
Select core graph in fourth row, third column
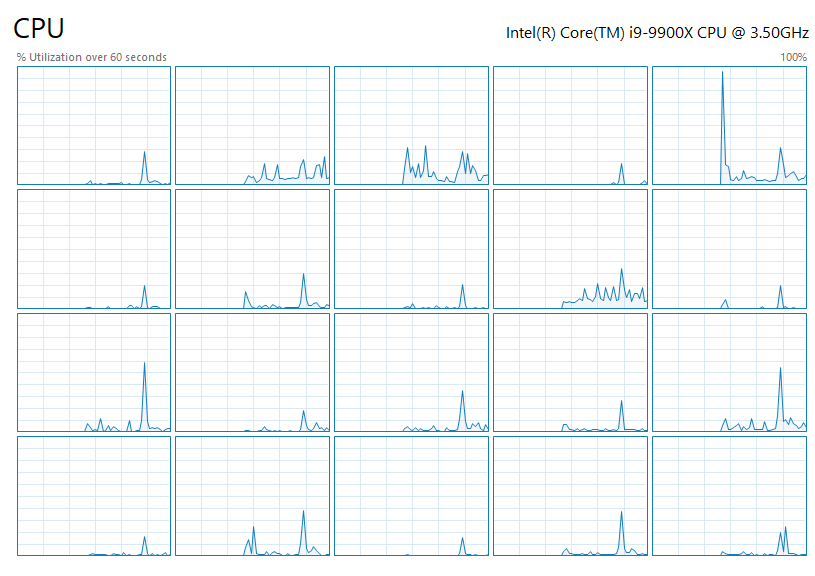412,496
